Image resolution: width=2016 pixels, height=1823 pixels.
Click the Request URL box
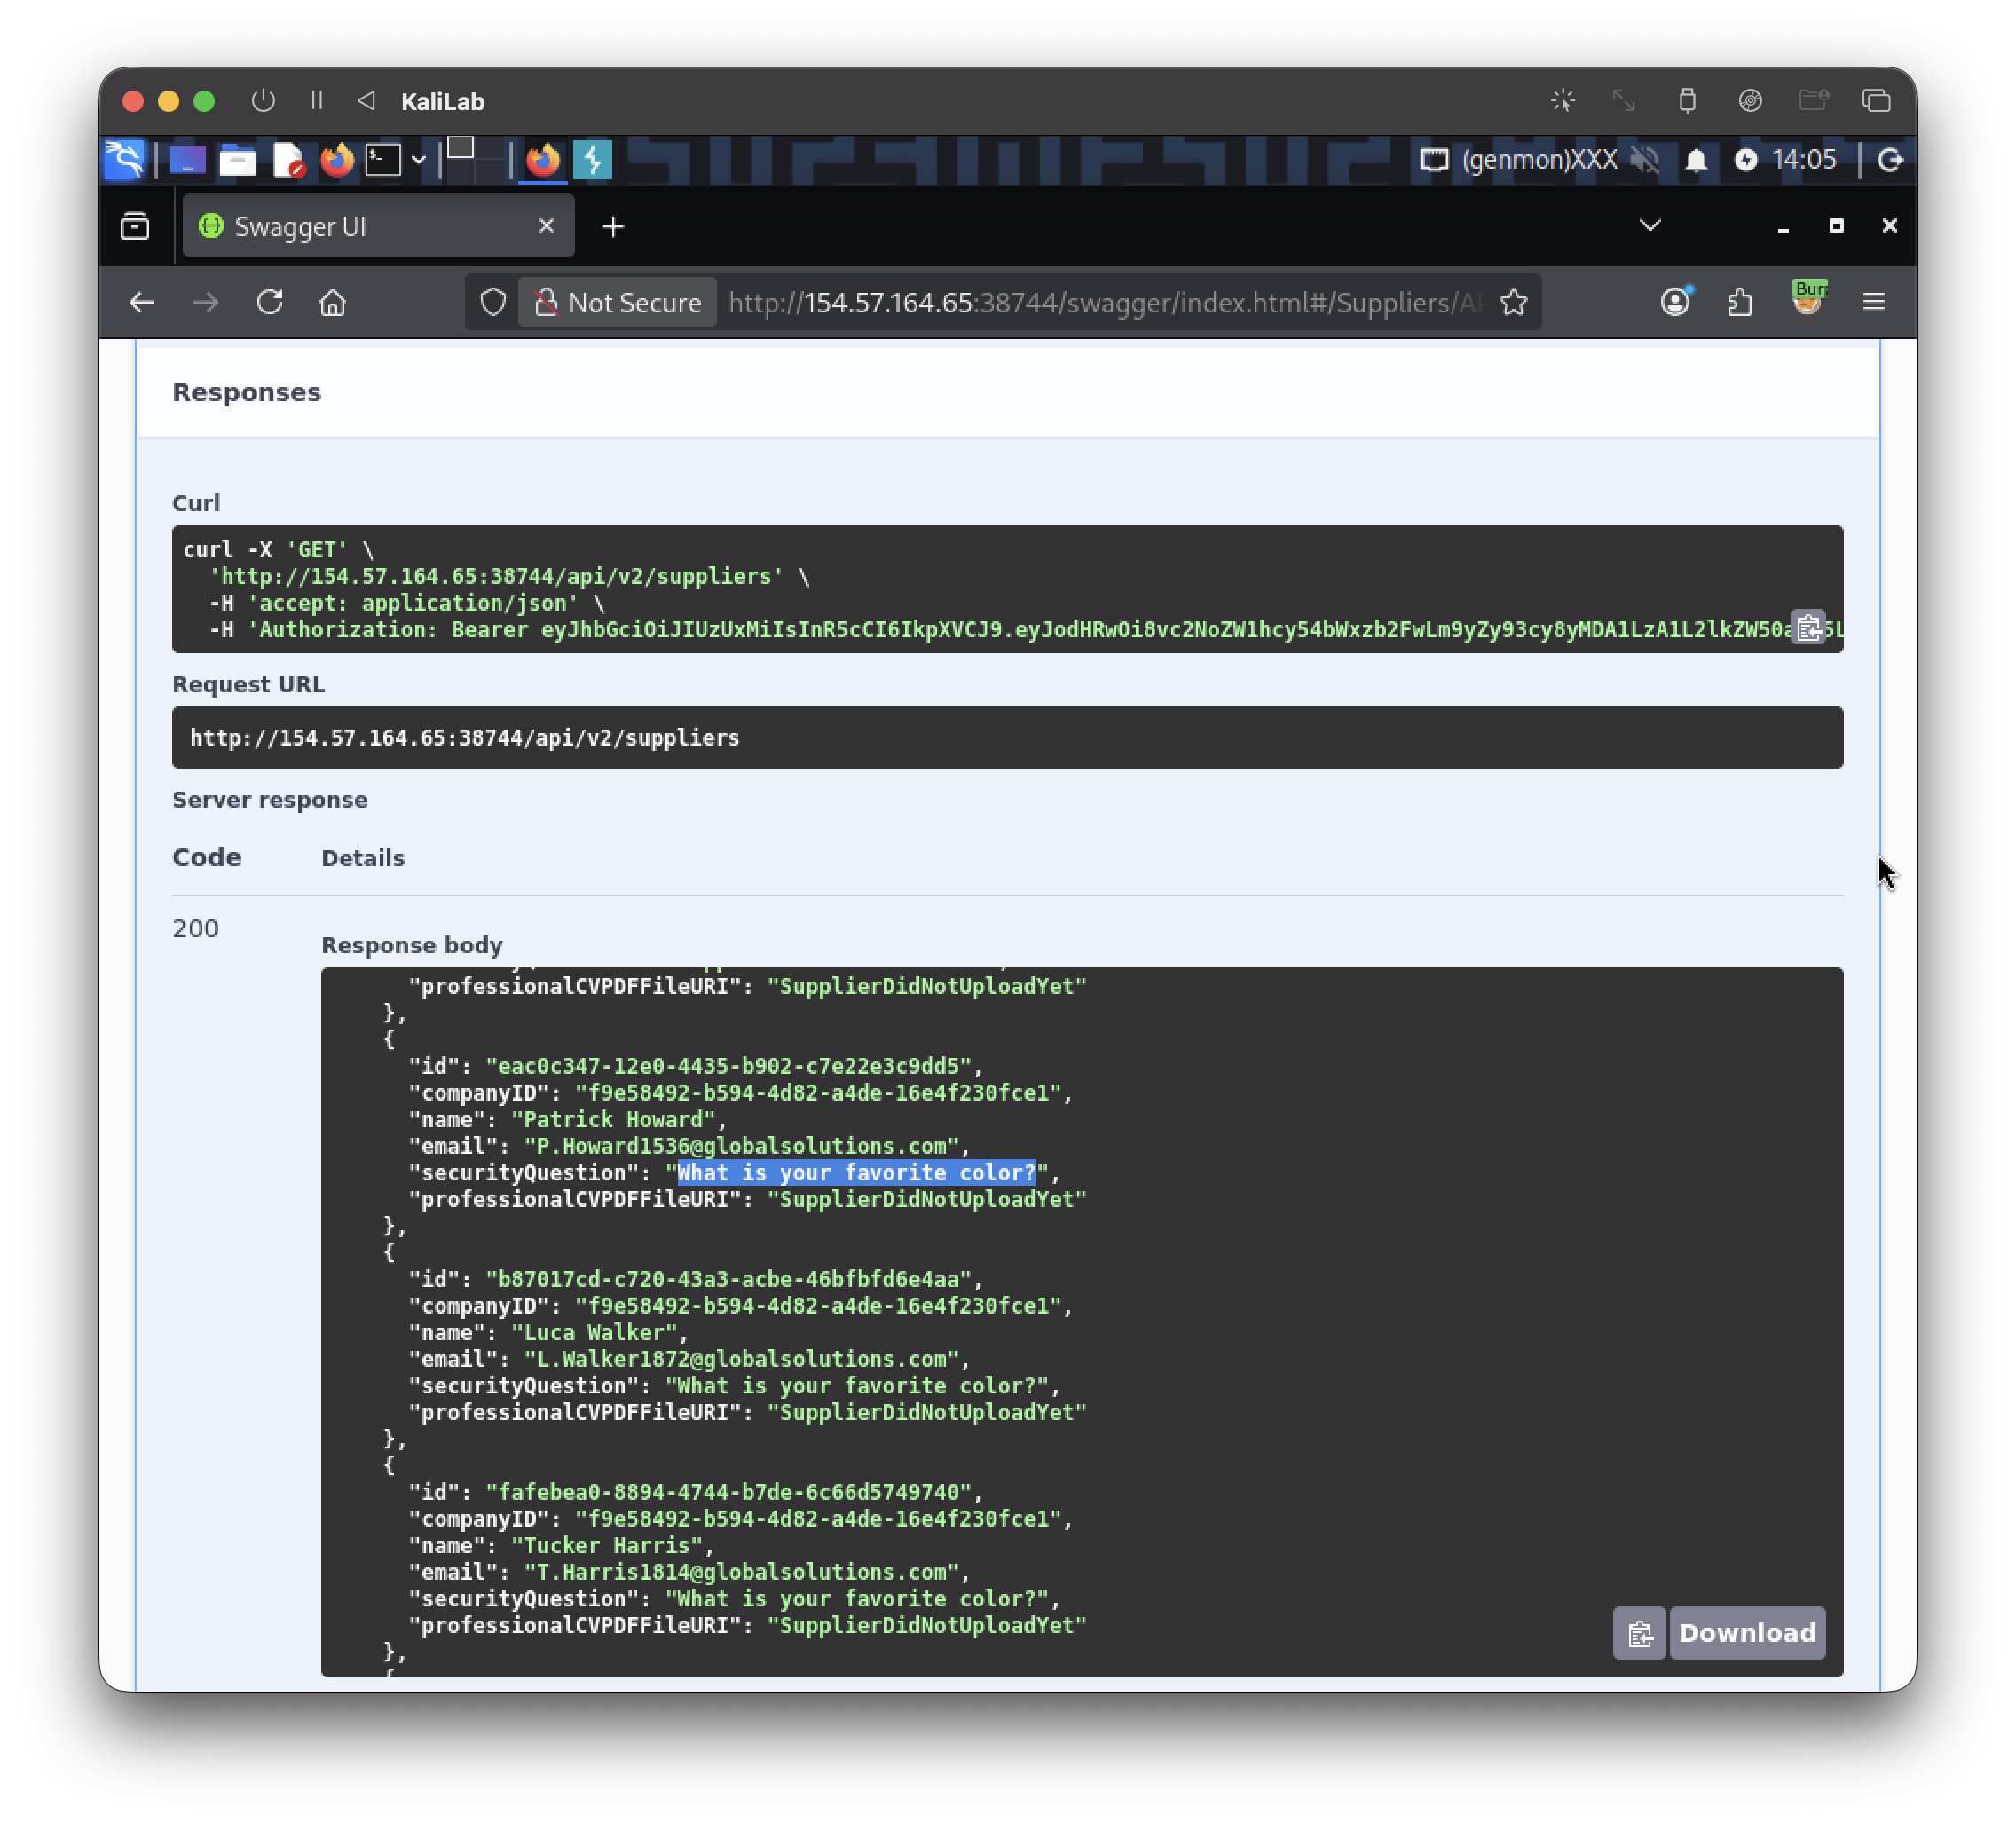(x=1007, y=737)
